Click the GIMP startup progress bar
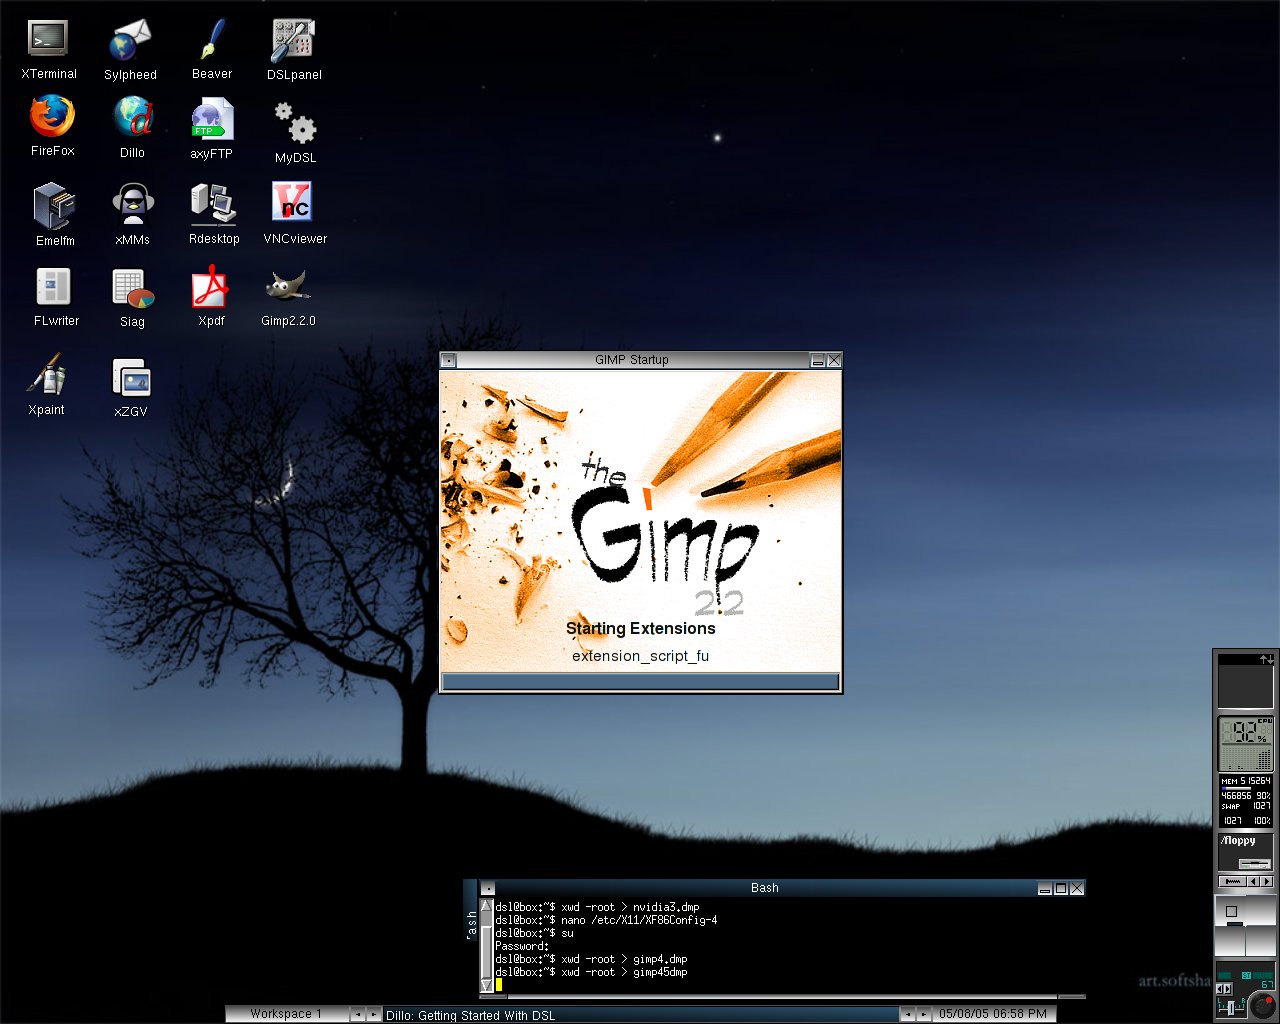The image size is (1280, 1024). tap(640, 681)
